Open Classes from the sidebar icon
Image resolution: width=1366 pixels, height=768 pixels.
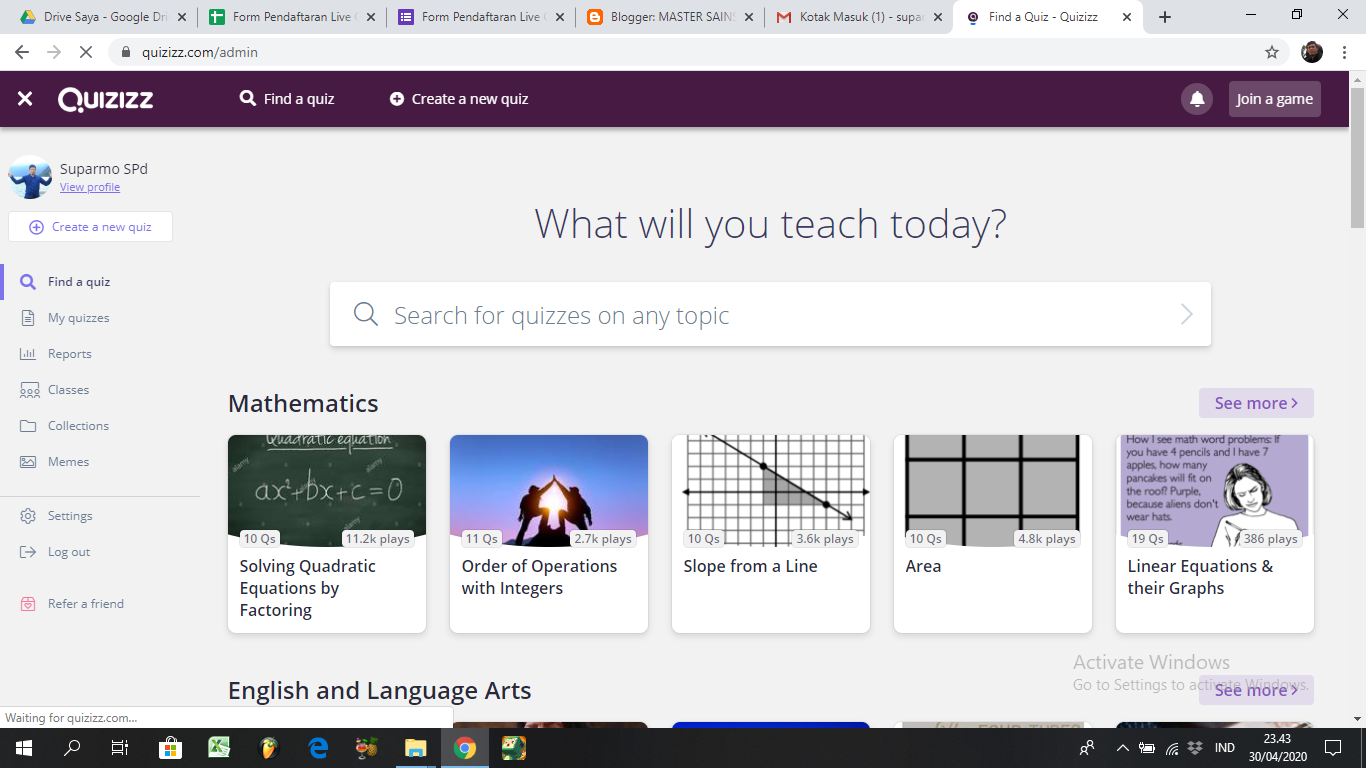(31, 389)
